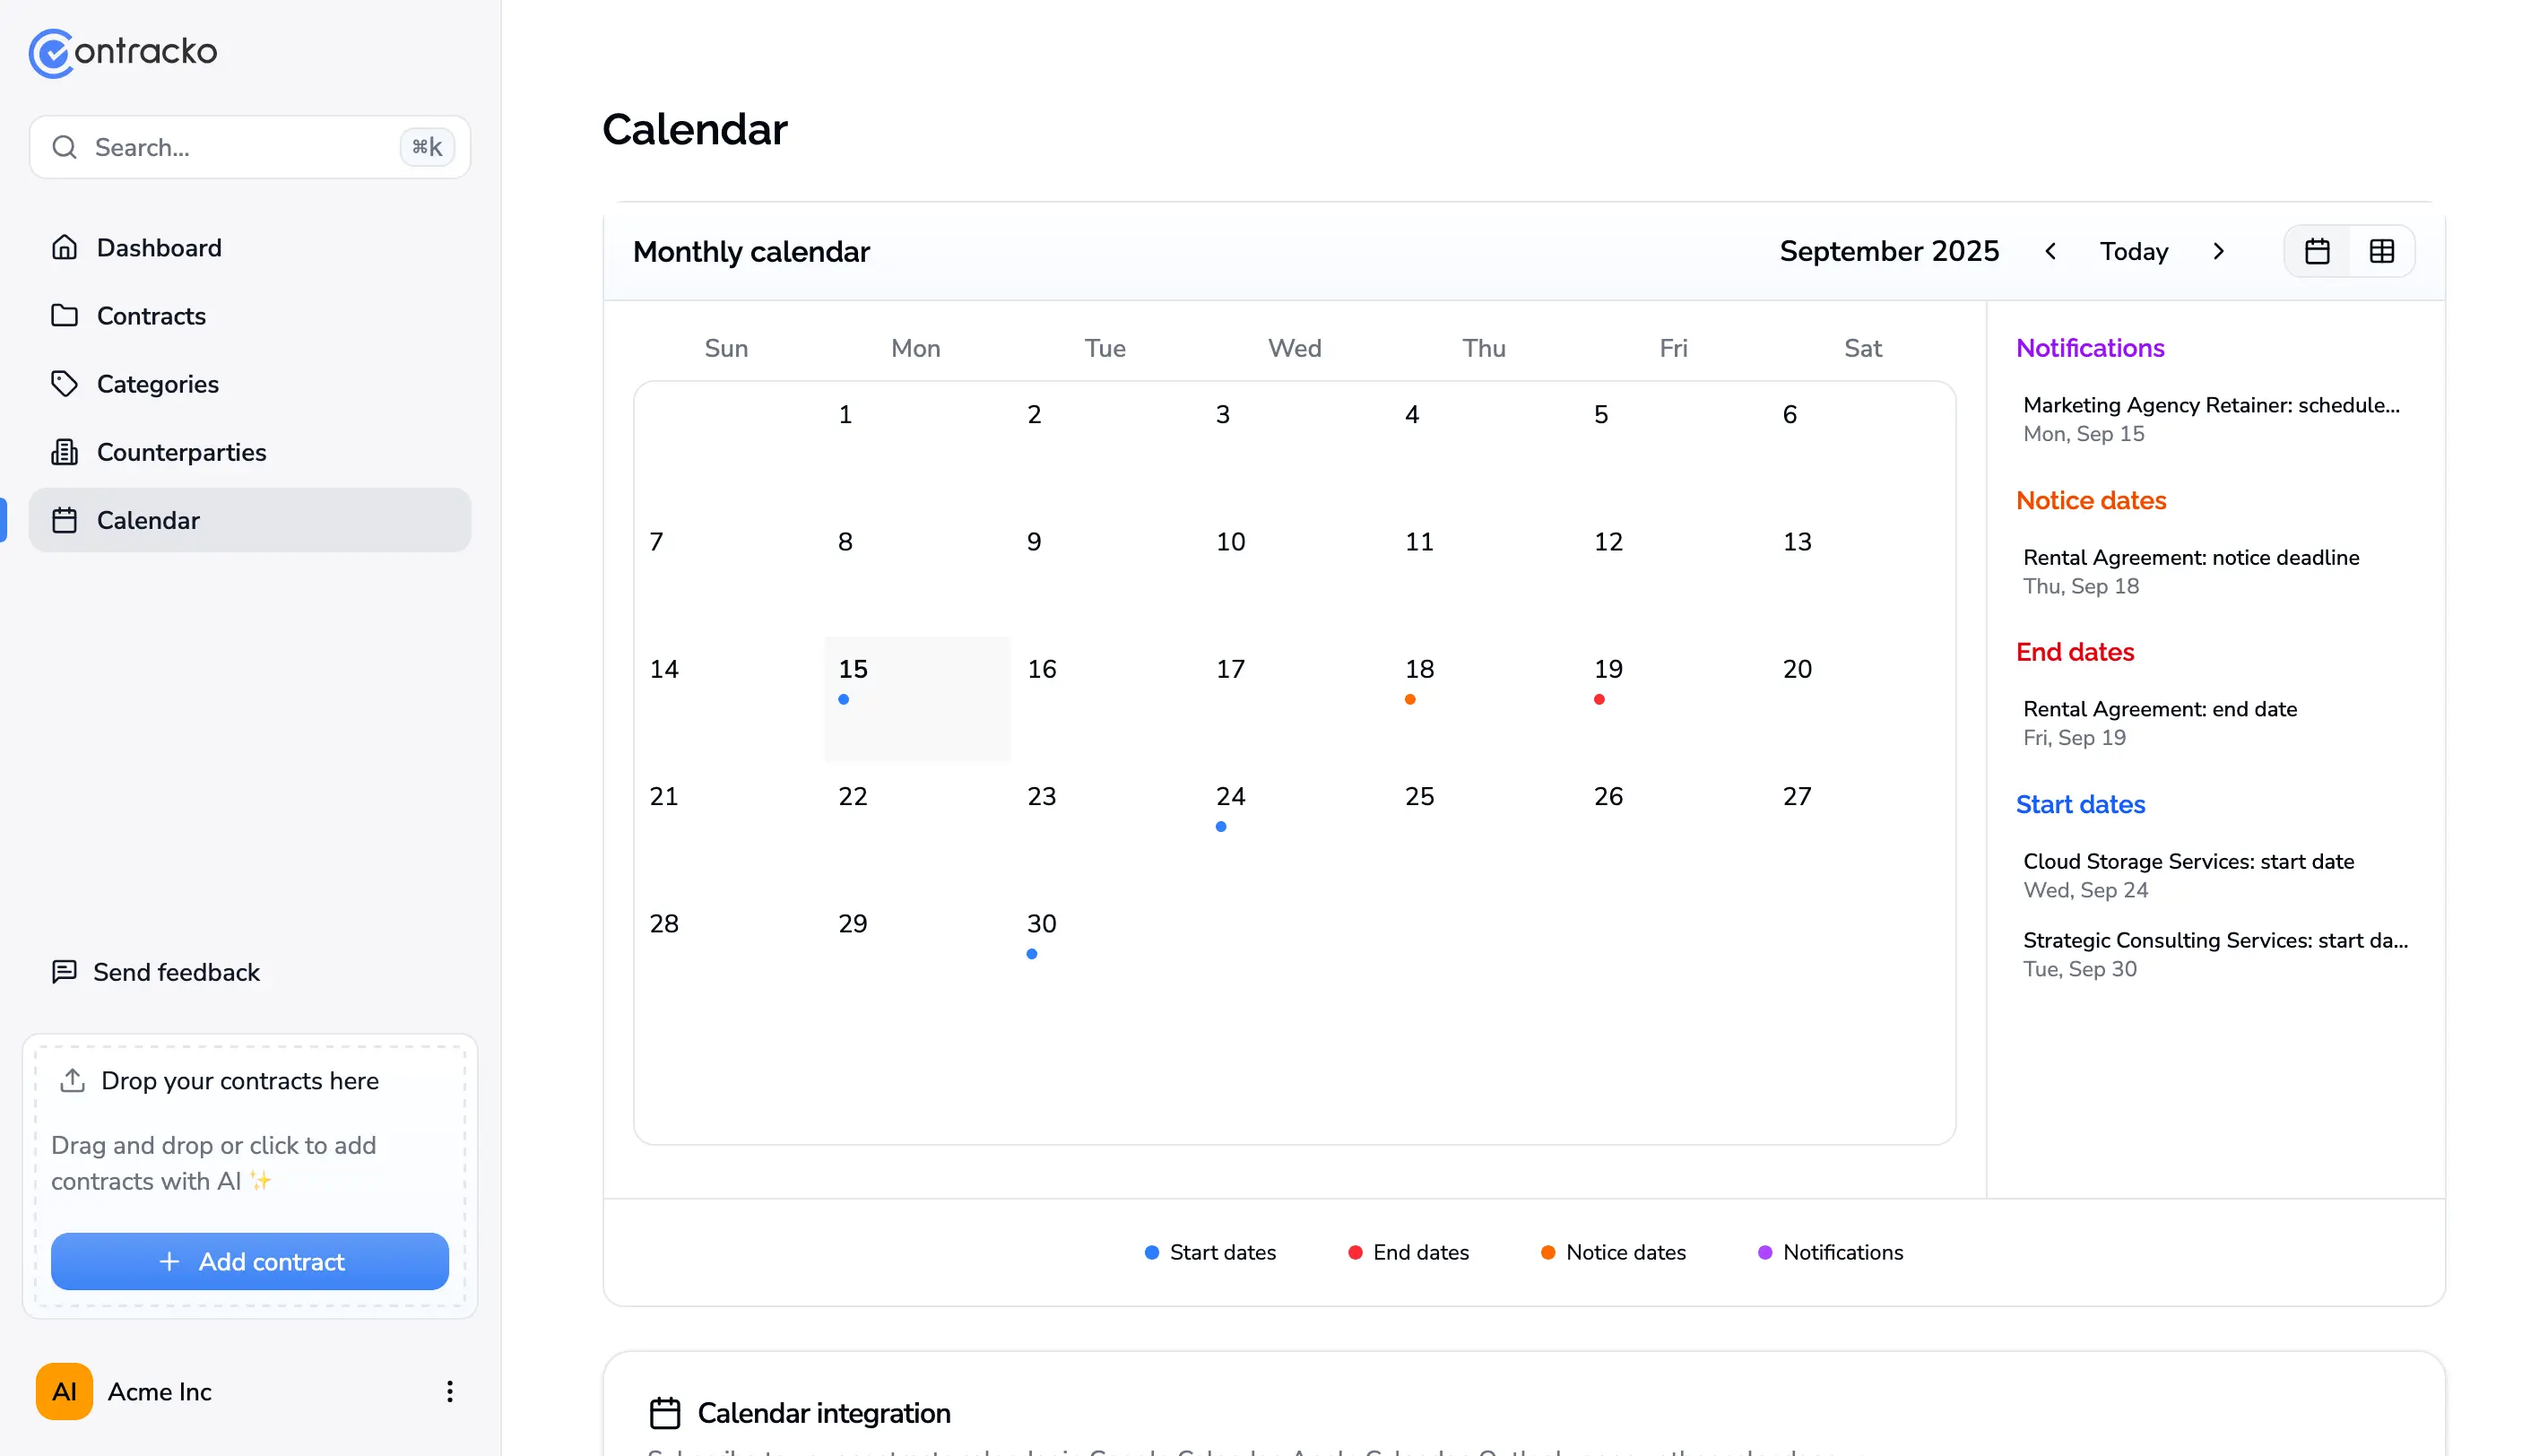The height and width of the screenshot is (1456, 2548).
Task: Open the Dashboard menu item
Action: coord(159,247)
